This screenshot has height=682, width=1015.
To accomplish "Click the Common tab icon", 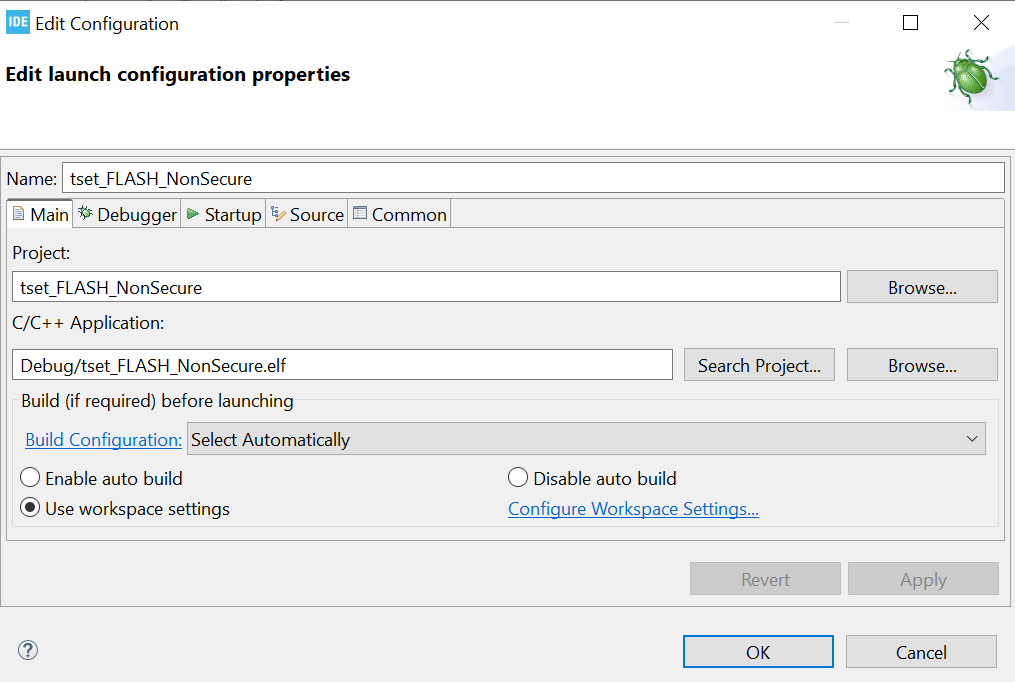I will coord(358,213).
